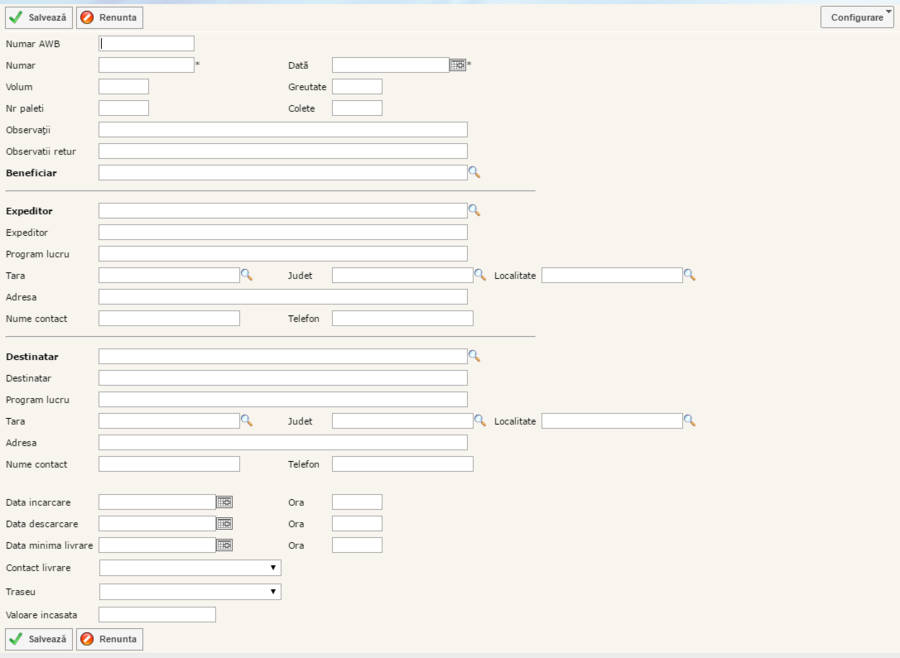Screen dimensions: 900x658
Task: Open the Configurare dropdown menu
Action: tap(857, 17)
